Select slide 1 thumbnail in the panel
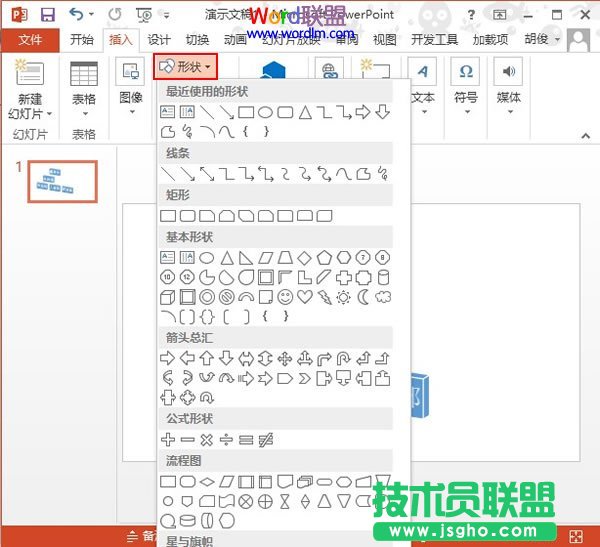This screenshot has height=547, width=600. coord(62,181)
